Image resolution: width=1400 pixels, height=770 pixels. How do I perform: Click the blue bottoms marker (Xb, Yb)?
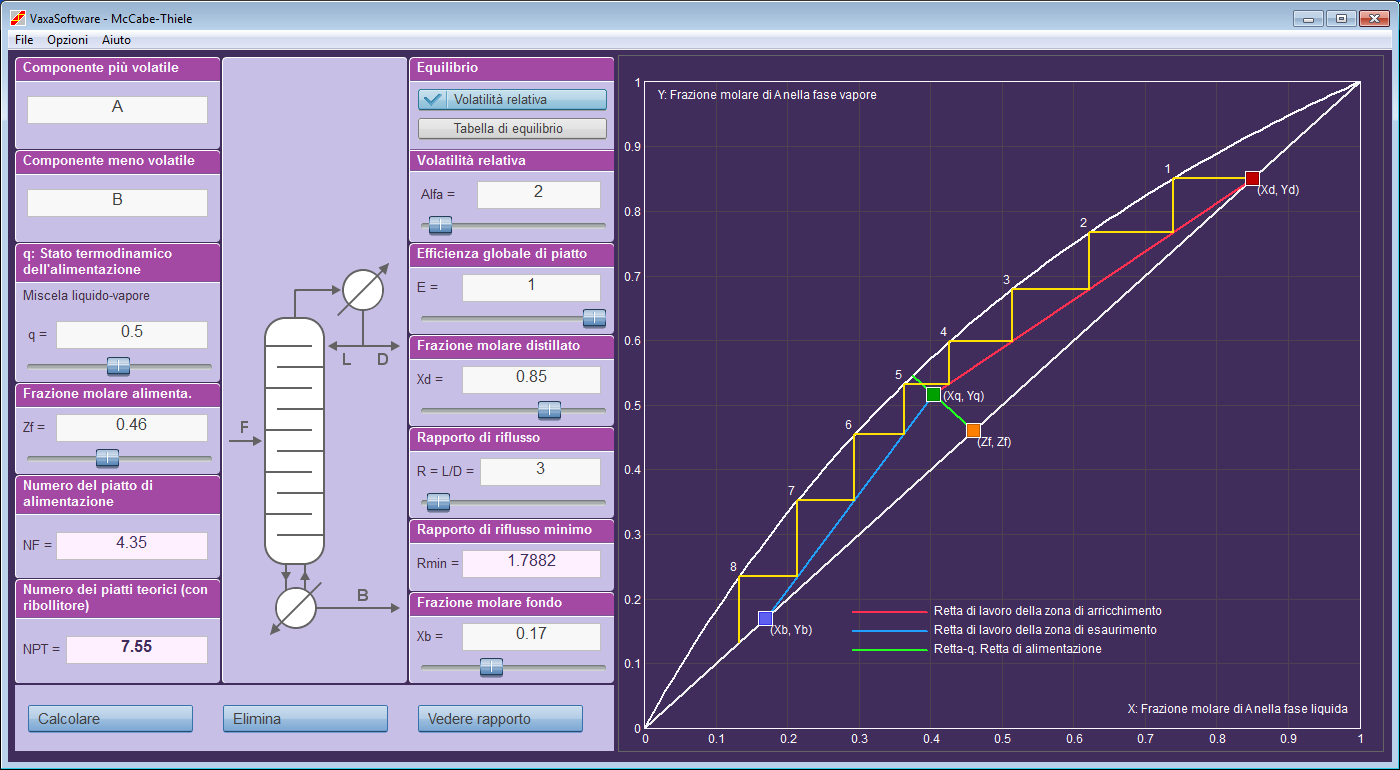coord(765,618)
